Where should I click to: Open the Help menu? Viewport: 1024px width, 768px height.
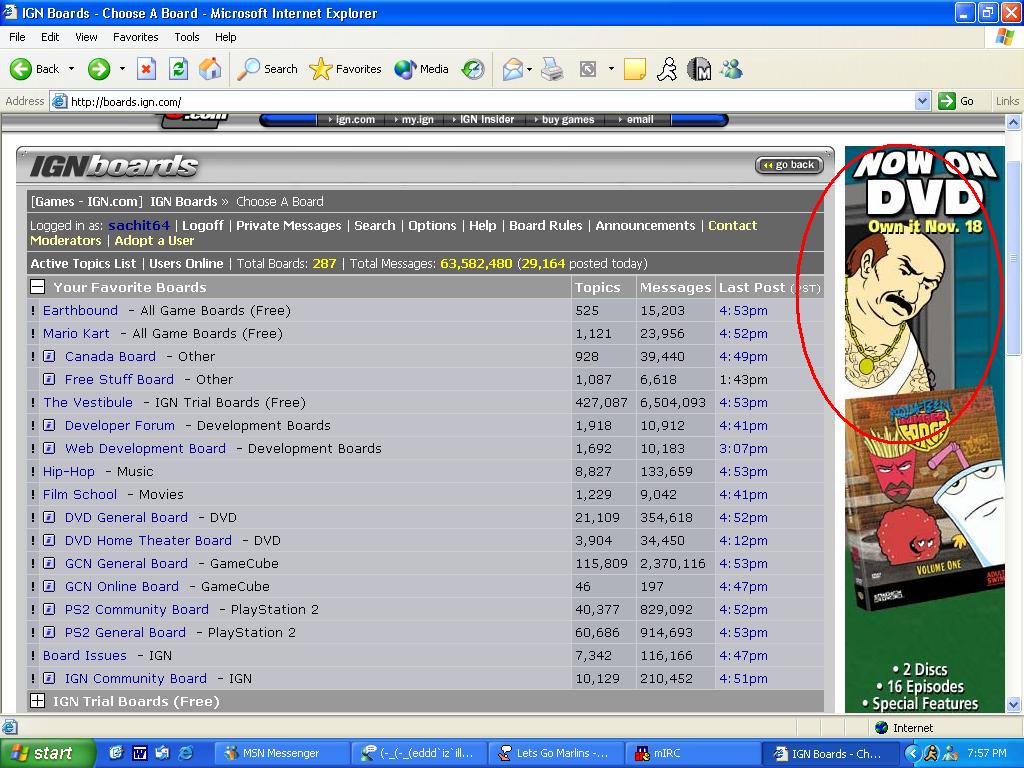(225, 37)
